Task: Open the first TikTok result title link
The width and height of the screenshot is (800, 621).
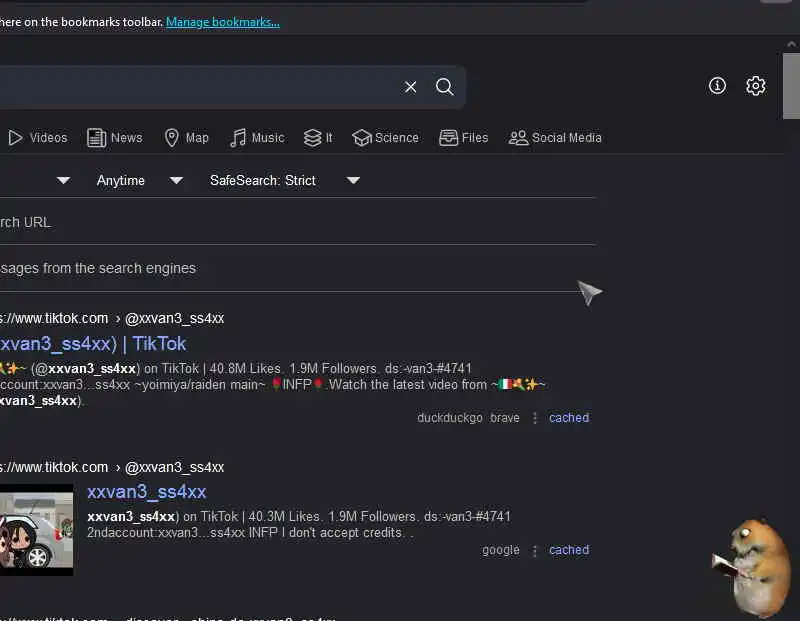Action: click(x=93, y=344)
